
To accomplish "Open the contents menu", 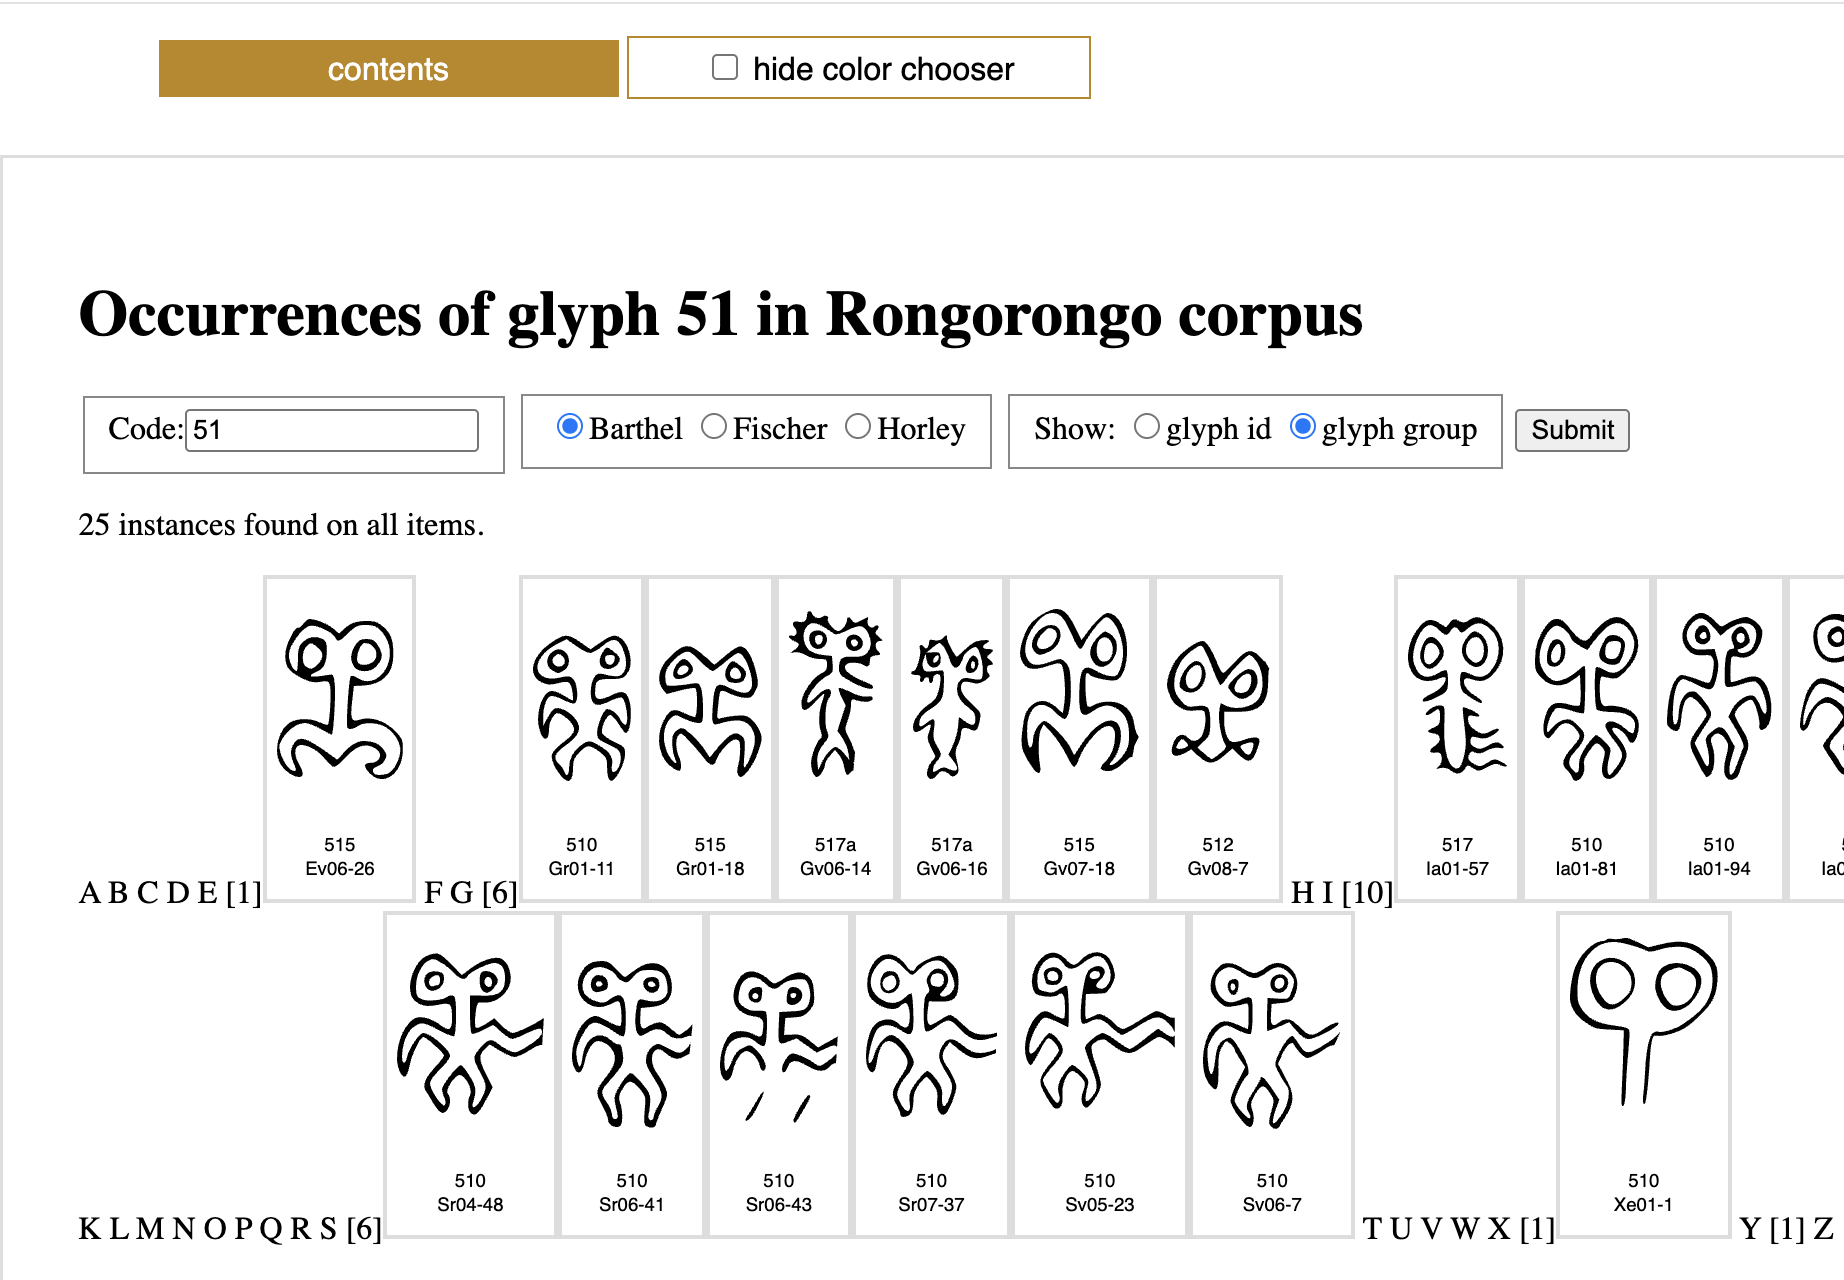I will point(388,69).
